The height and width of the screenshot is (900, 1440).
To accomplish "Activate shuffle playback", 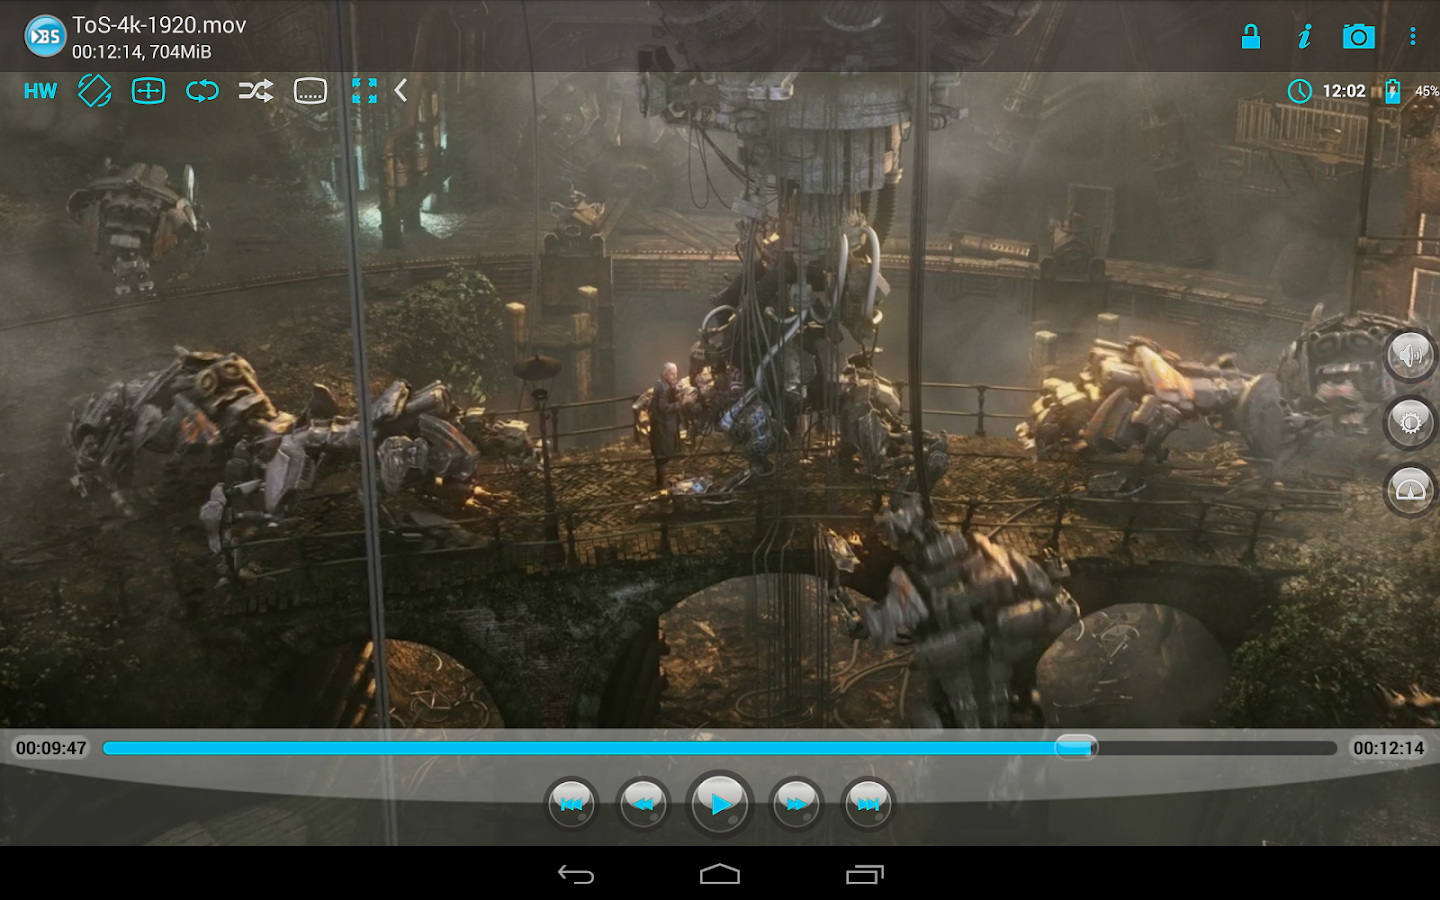I will (255, 90).
